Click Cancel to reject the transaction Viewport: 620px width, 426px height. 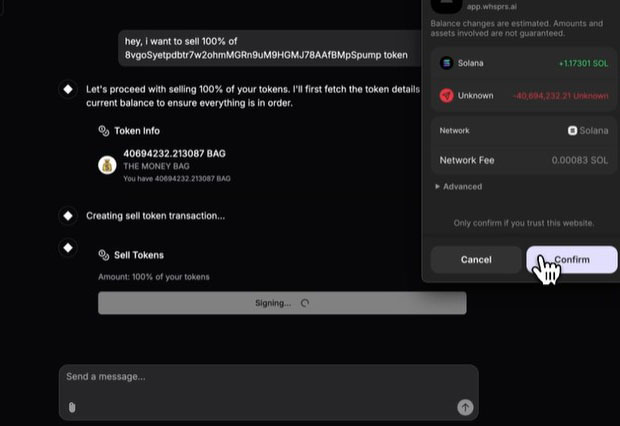476,260
